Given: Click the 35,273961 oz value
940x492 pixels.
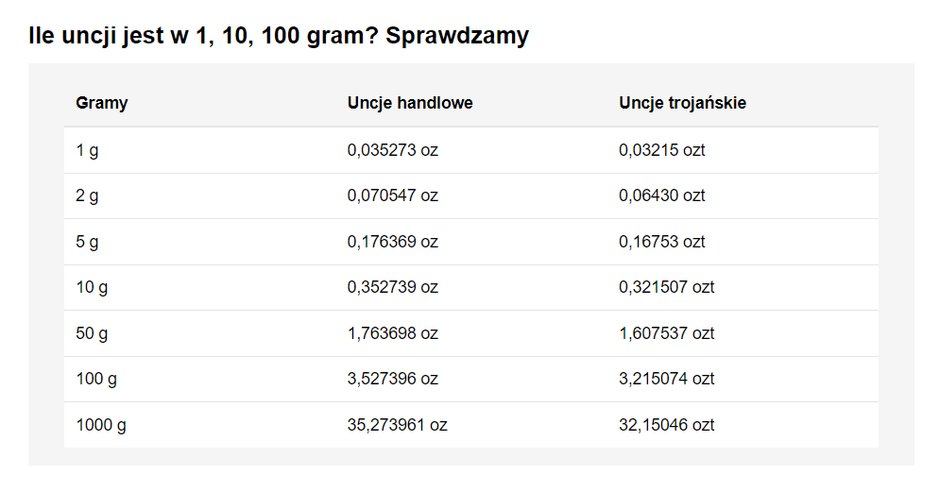Looking at the screenshot, I should 397,425.
